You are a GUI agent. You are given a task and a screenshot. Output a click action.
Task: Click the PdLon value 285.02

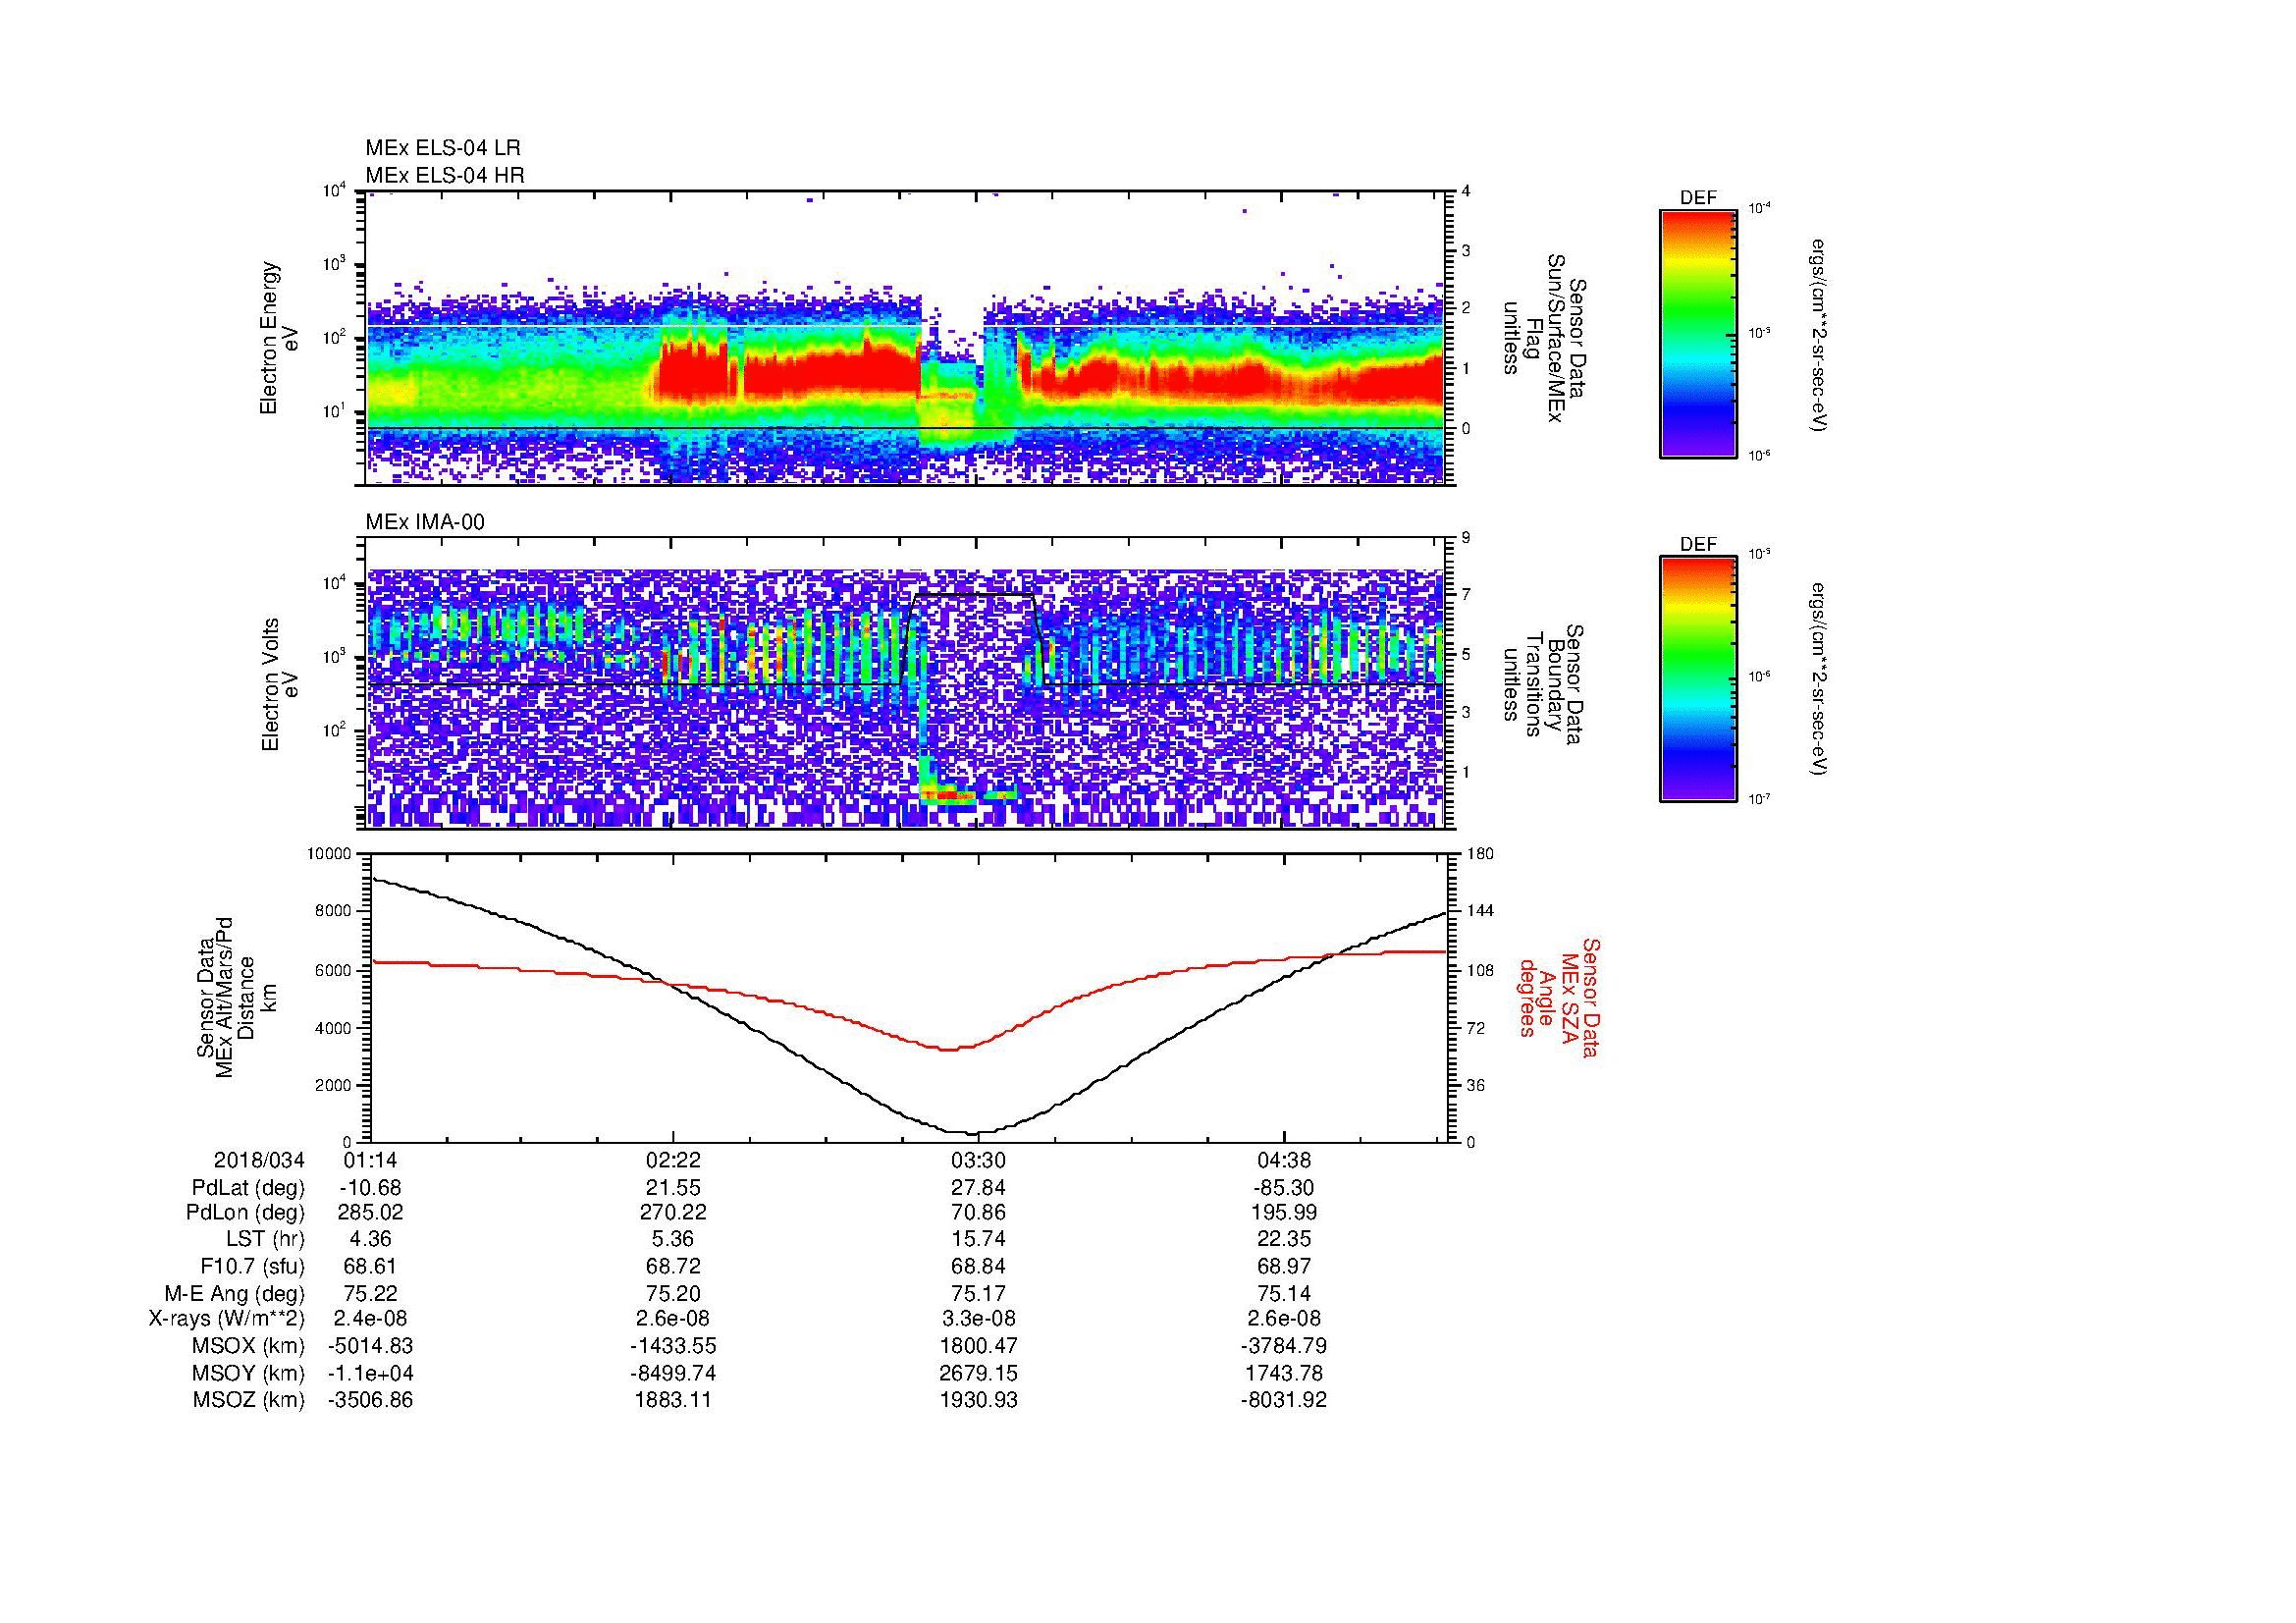pos(371,1213)
